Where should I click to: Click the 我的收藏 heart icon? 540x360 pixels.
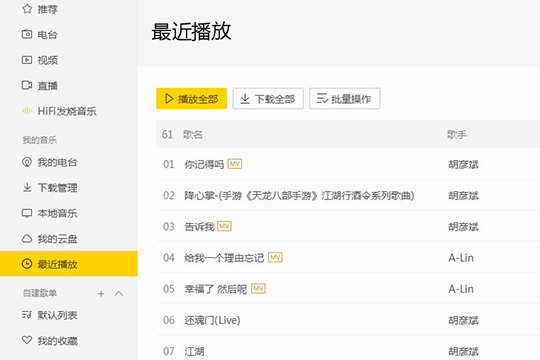(x=27, y=340)
